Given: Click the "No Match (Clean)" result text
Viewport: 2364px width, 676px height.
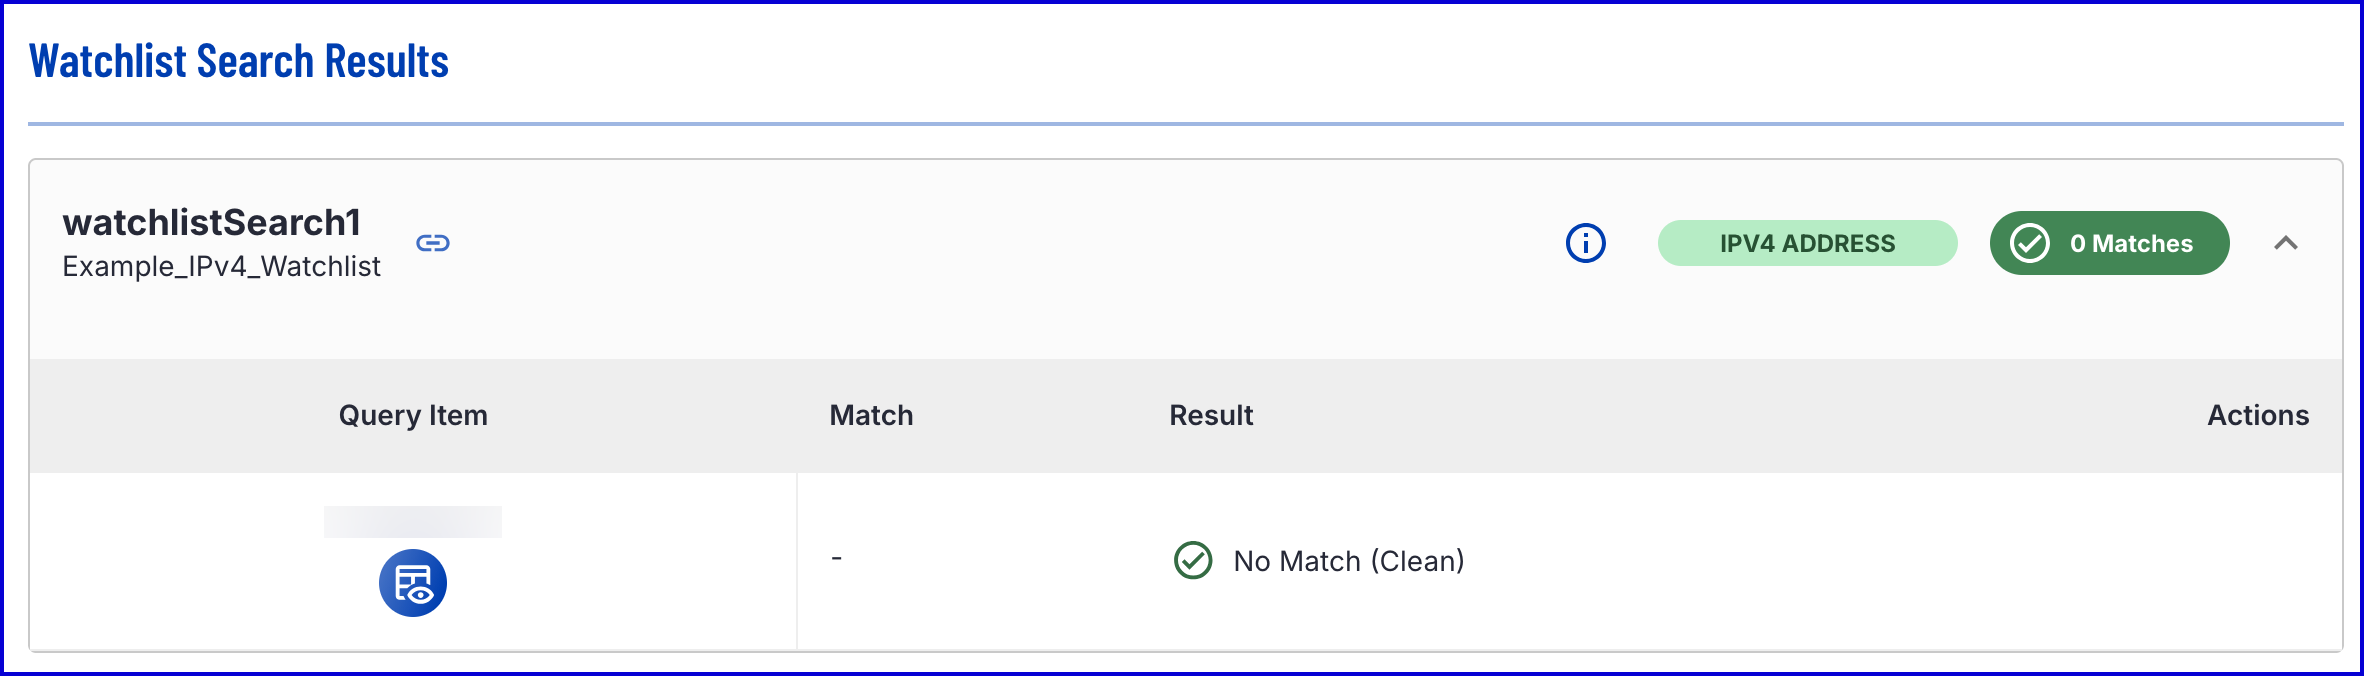Looking at the screenshot, I should [x=1348, y=561].
